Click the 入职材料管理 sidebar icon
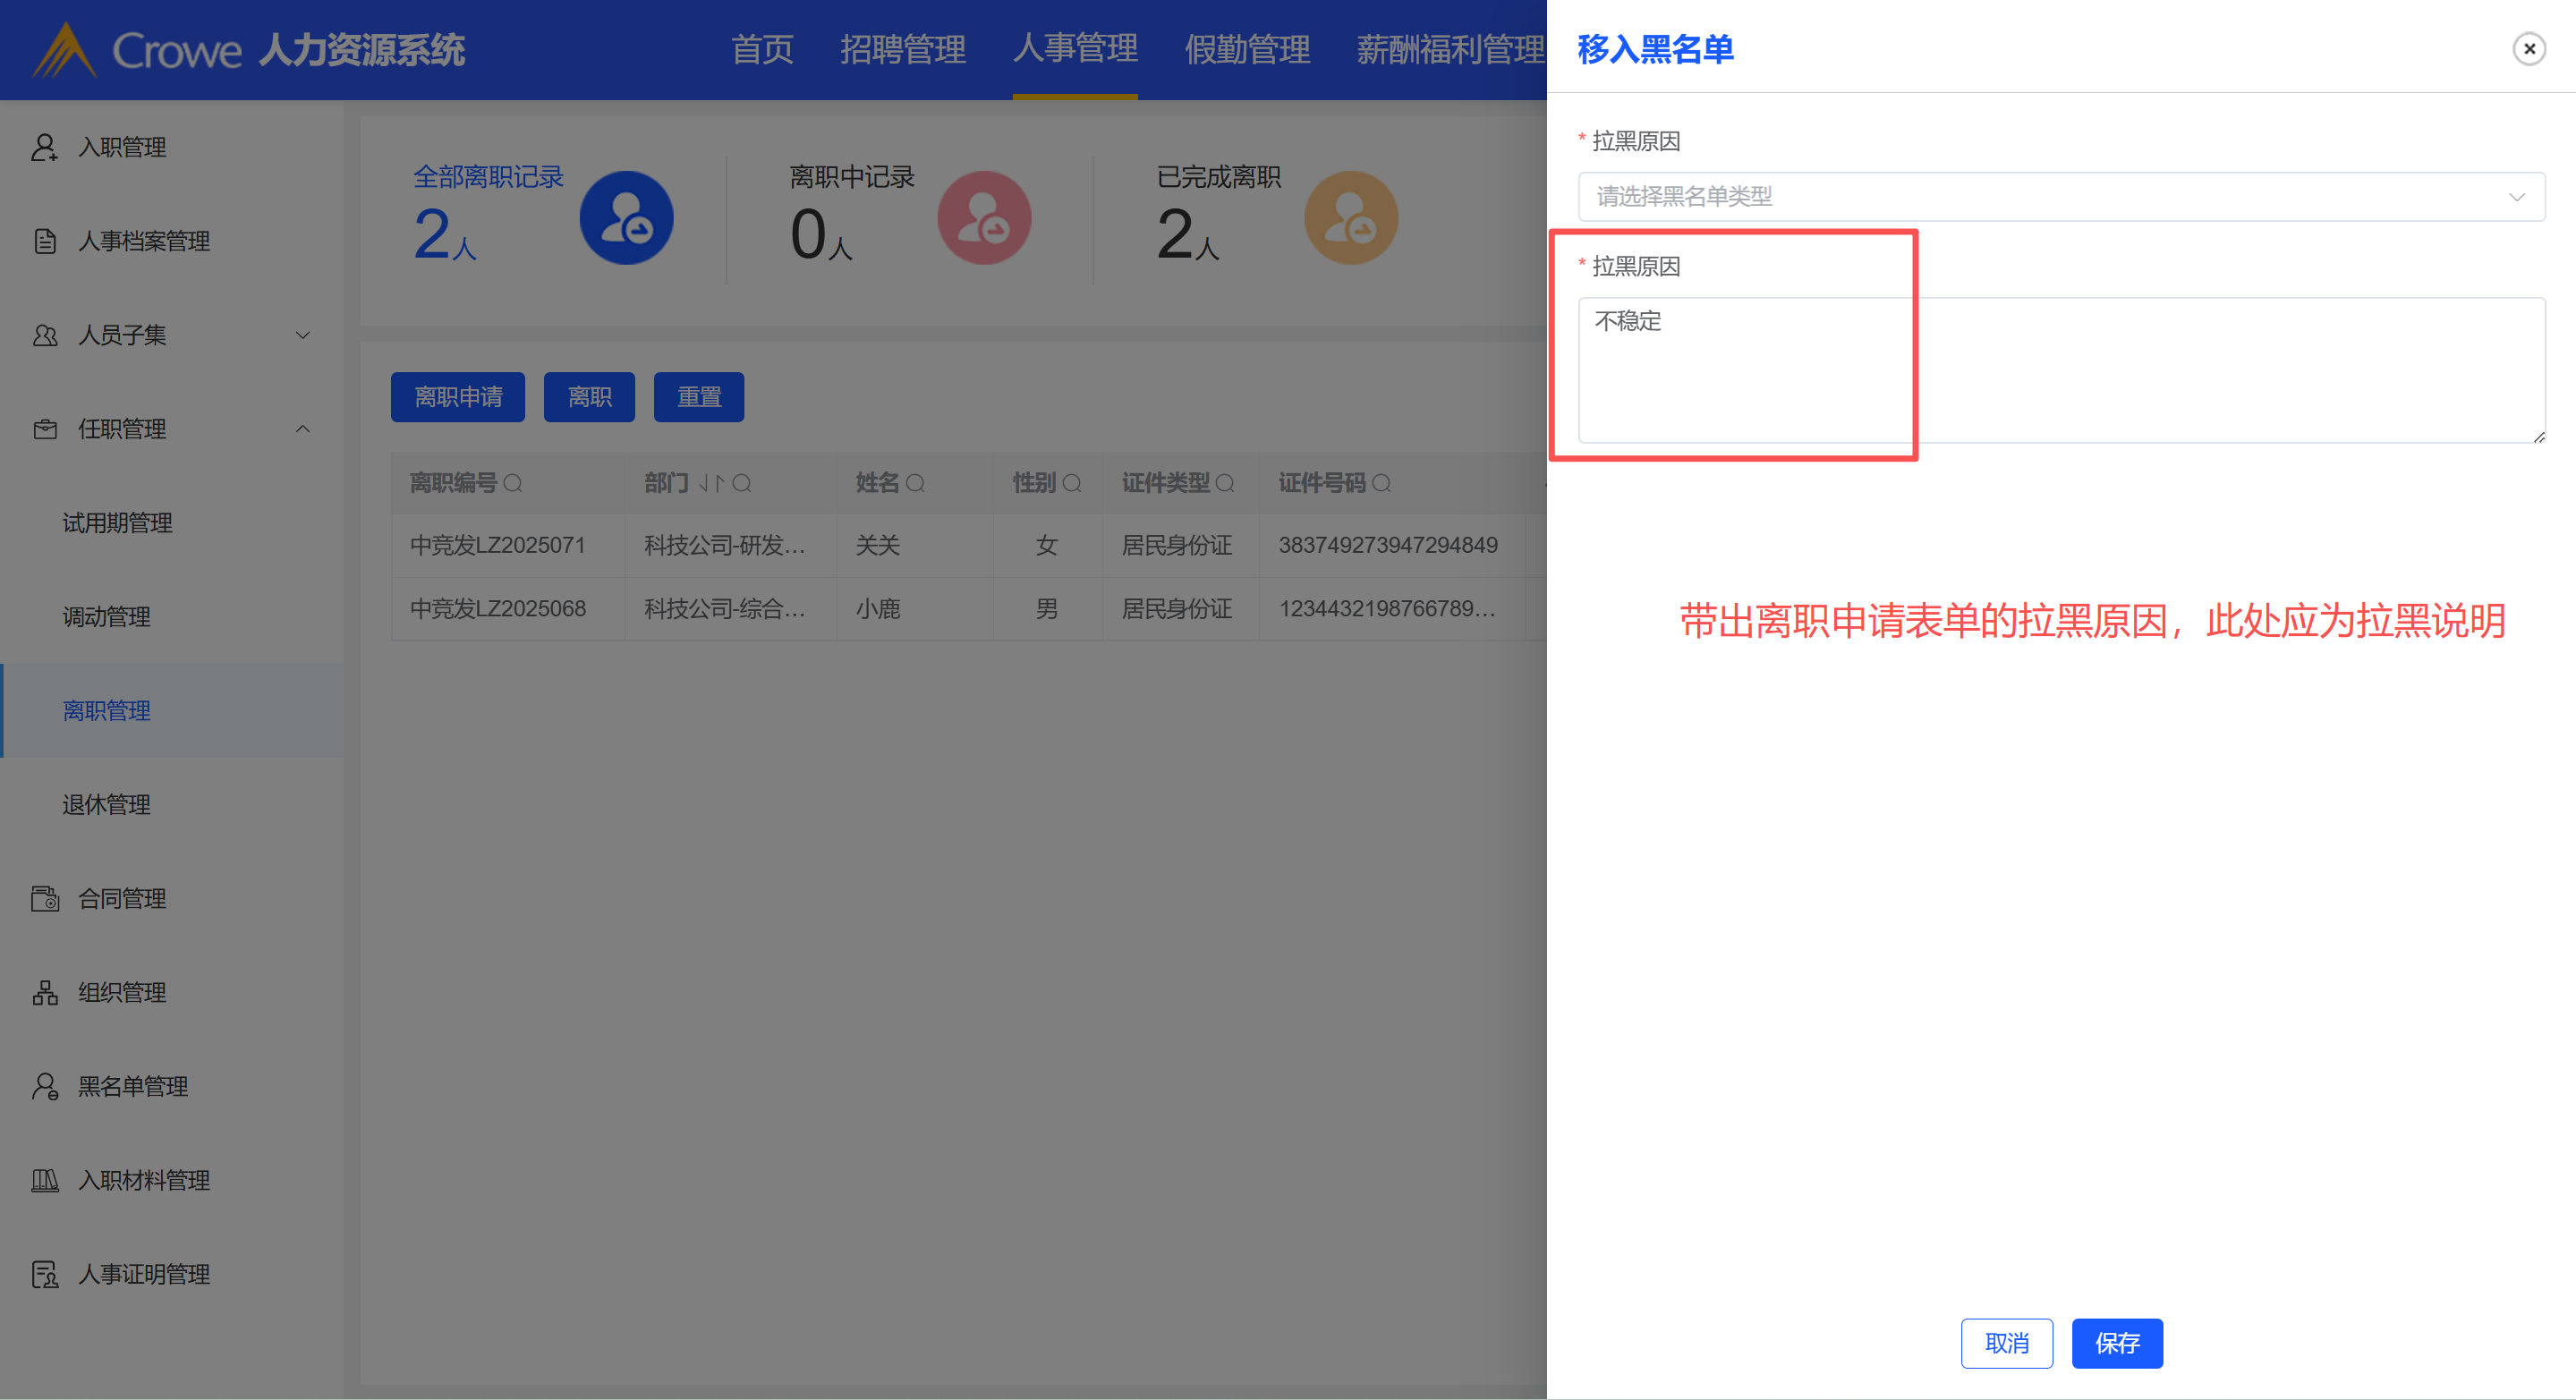2576x1400 pixels. 44,1180
